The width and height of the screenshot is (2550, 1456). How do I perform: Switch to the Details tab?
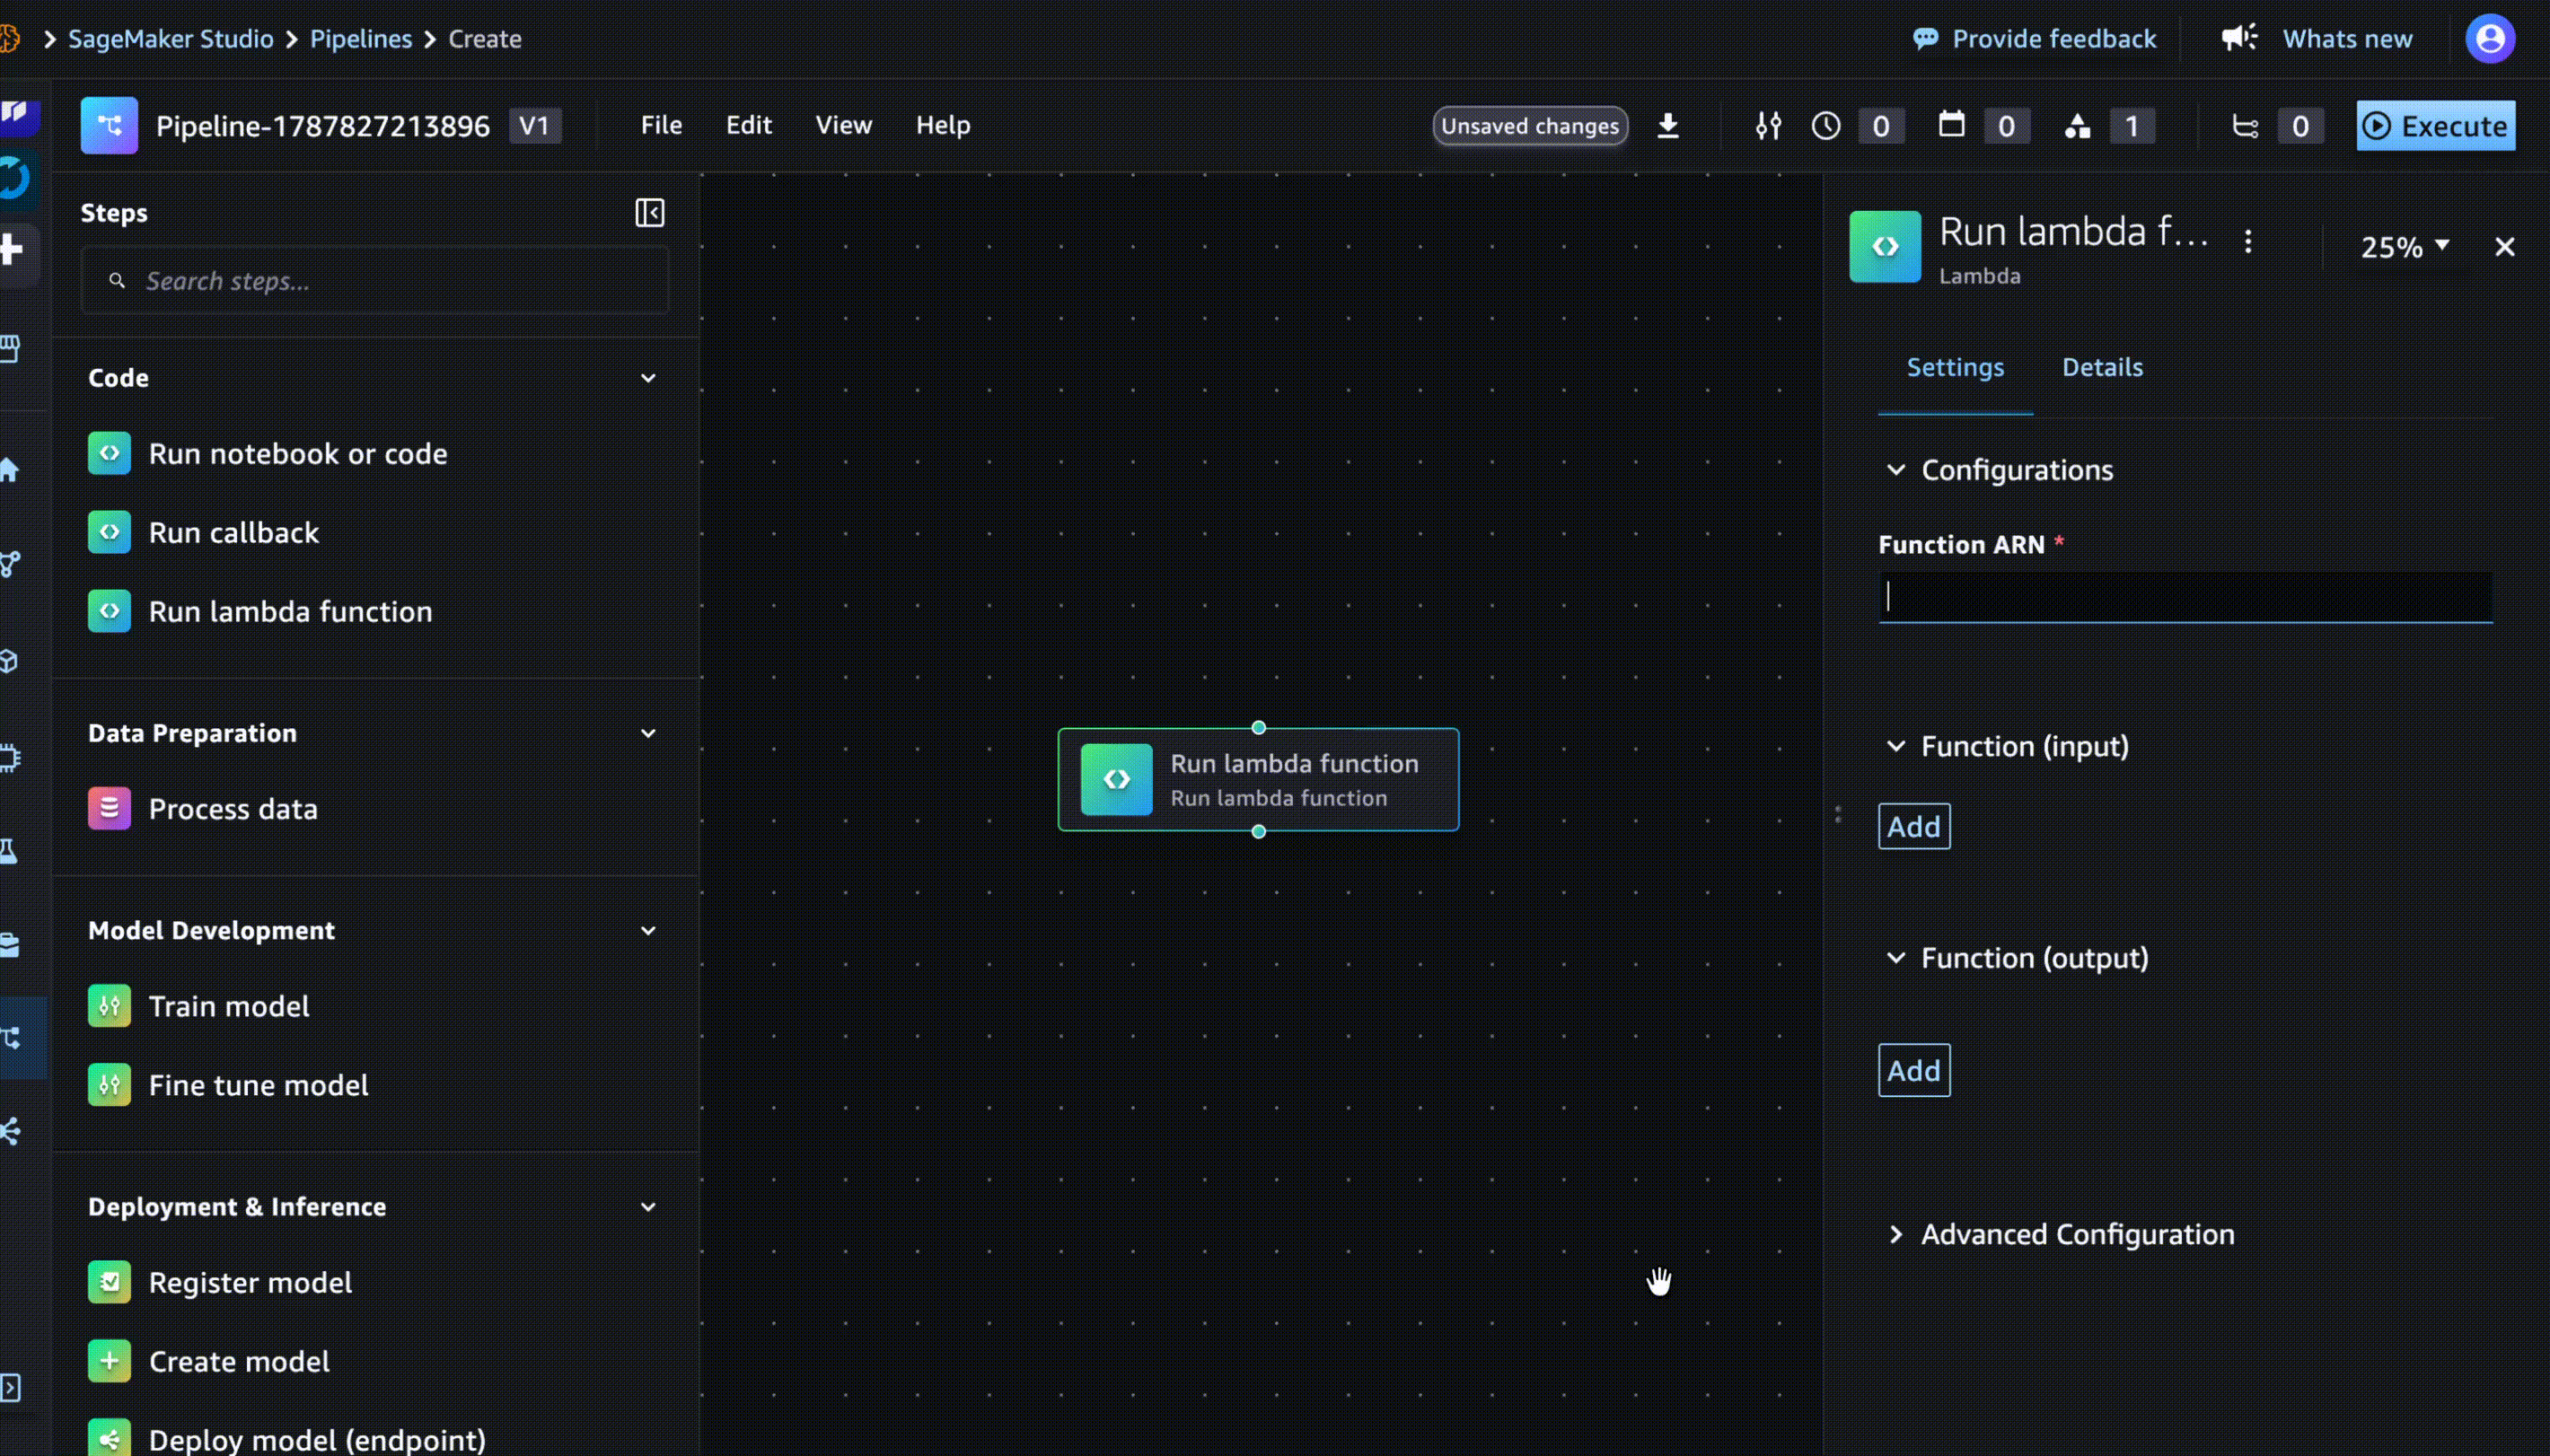coord(2102,367)
